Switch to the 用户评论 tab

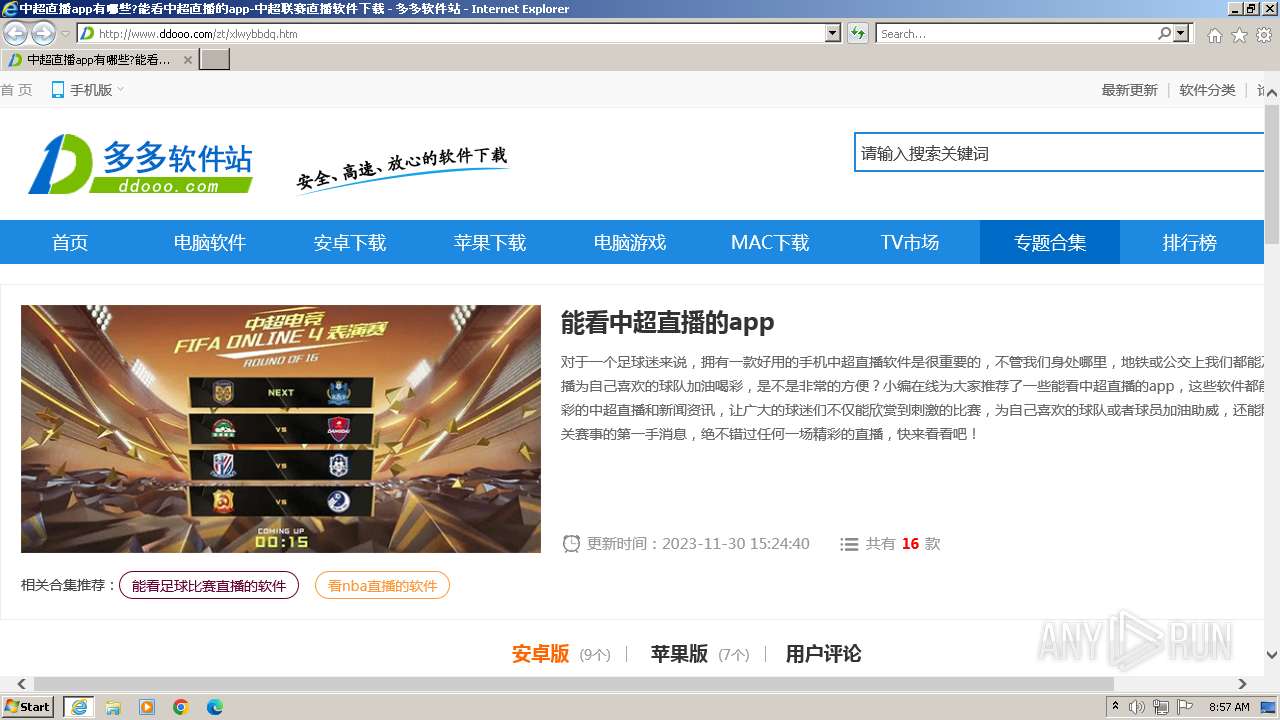[823, 654]
